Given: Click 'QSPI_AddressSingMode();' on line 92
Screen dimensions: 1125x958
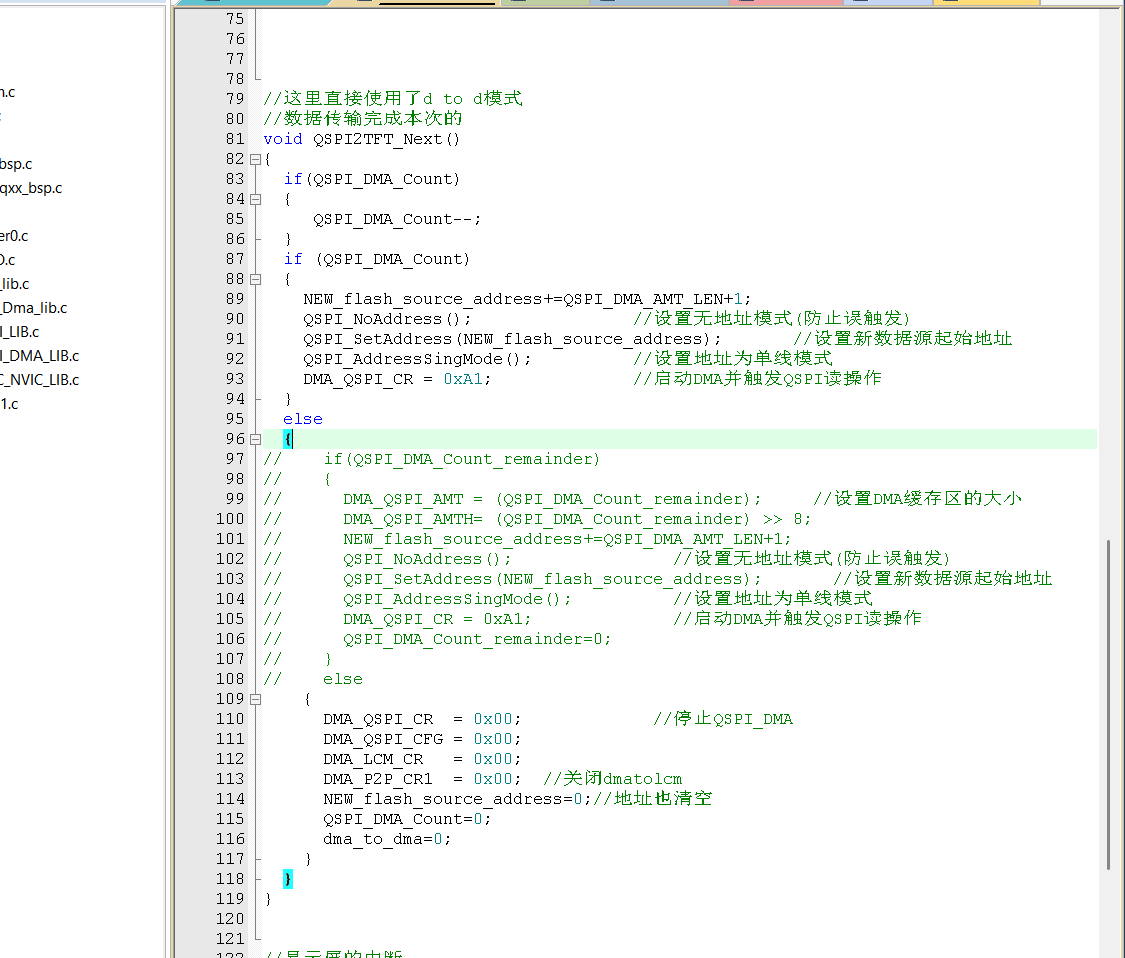Looking at the screenshot, I should click(x=417, y=359).
